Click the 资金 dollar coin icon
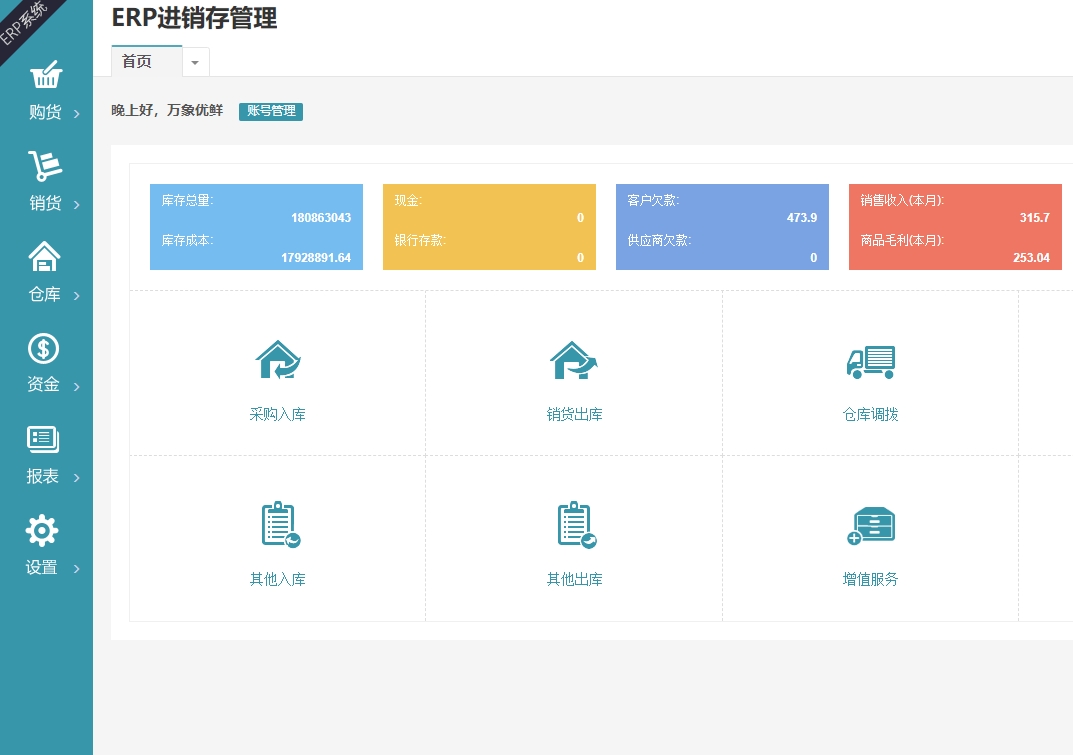The width and height of the screenshot is (1073, 755). [44, 348]
